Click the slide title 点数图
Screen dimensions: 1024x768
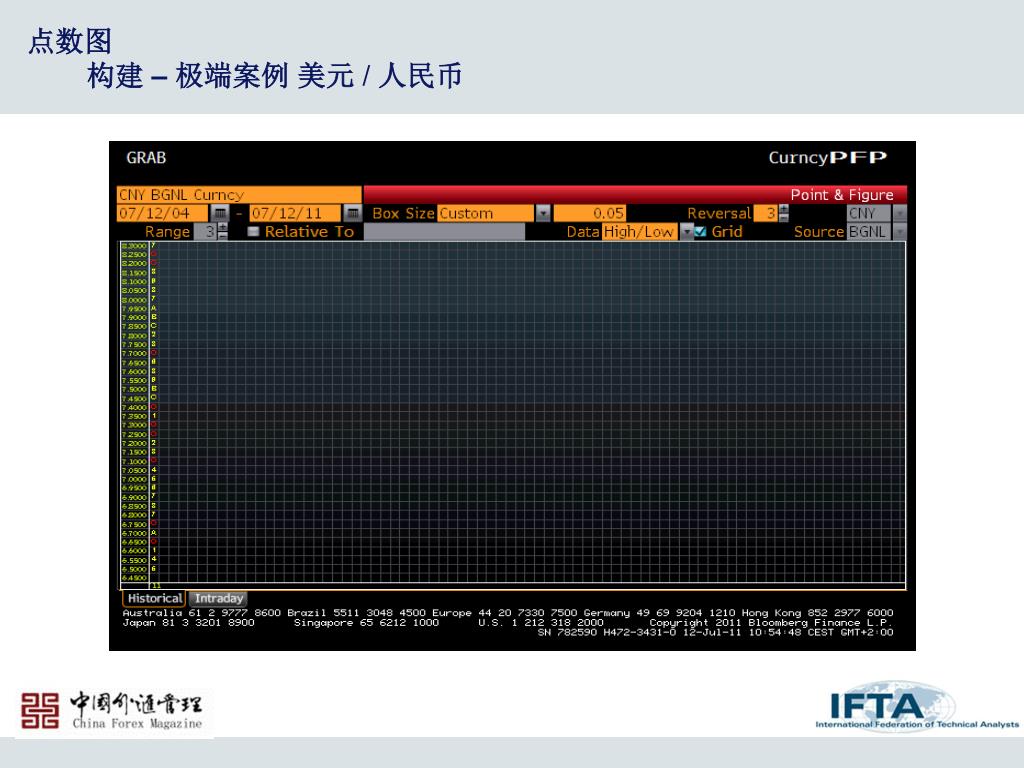pyautogui.click(x=70, y=41)
